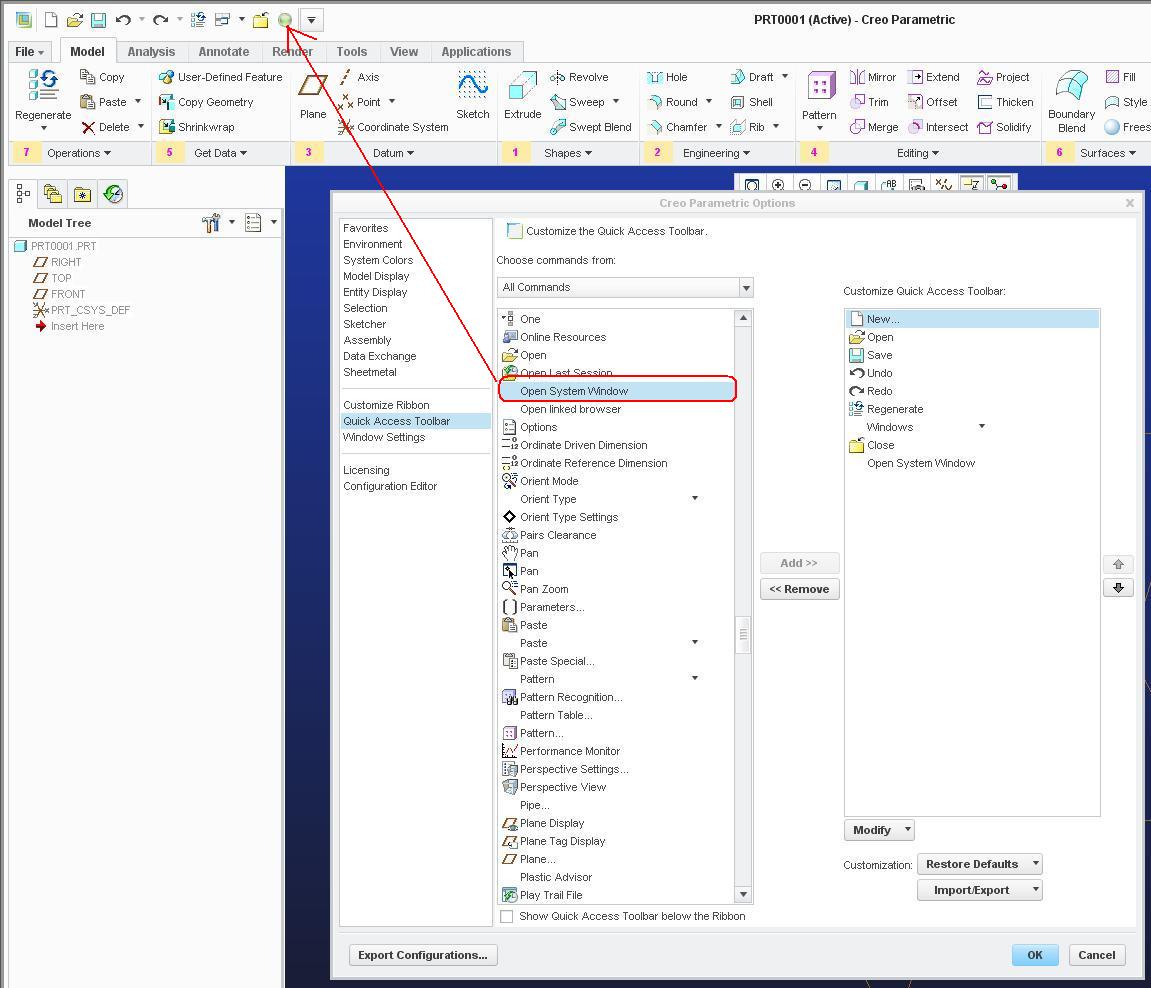1151x988 pixels.
Task: Open the quick access toolbar customize arrow
Action: click(x=311, y=20)
